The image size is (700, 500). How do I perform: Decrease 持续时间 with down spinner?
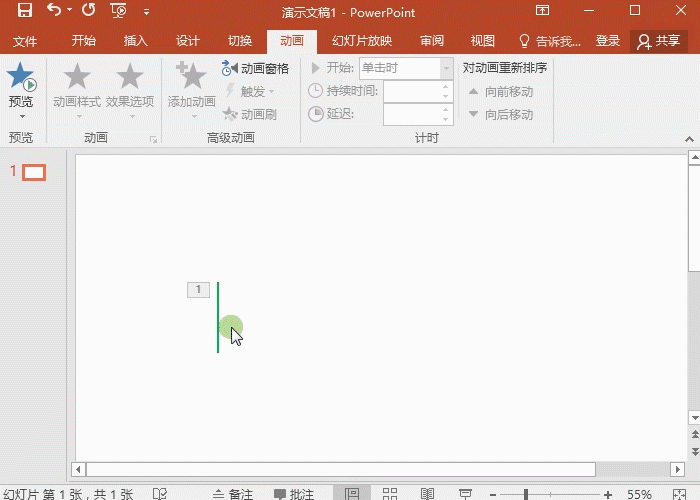pyautogui.click(x=446, y=96)
